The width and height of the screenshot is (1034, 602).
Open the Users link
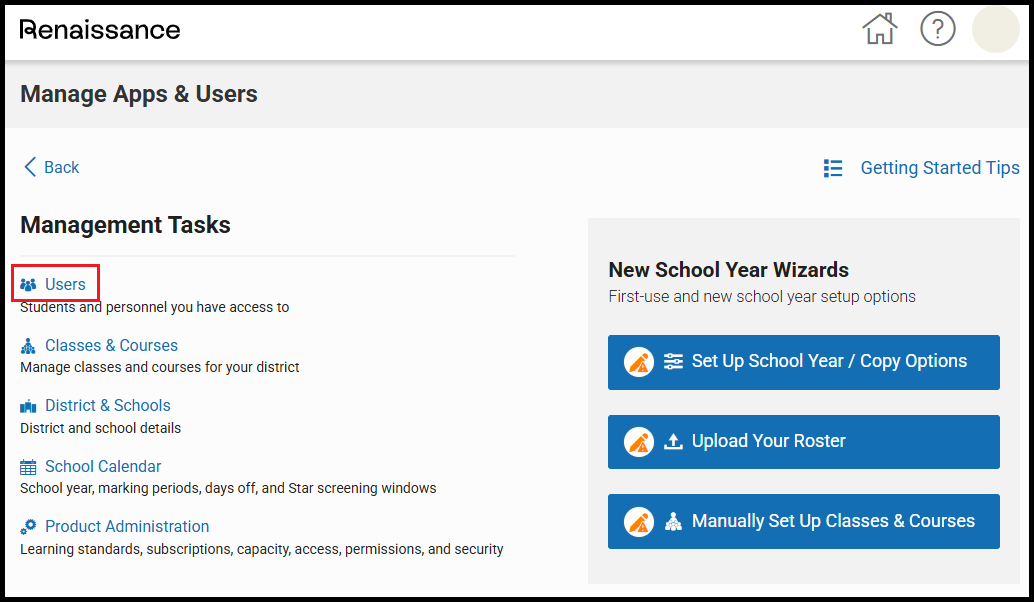coord(65,285)
